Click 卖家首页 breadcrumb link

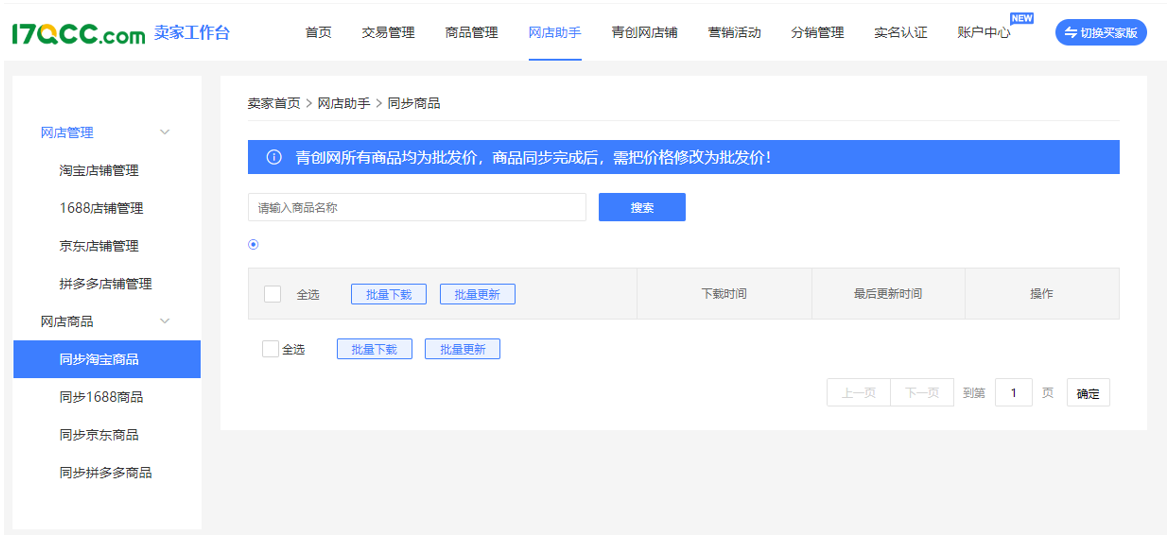(x=274, y=103)
